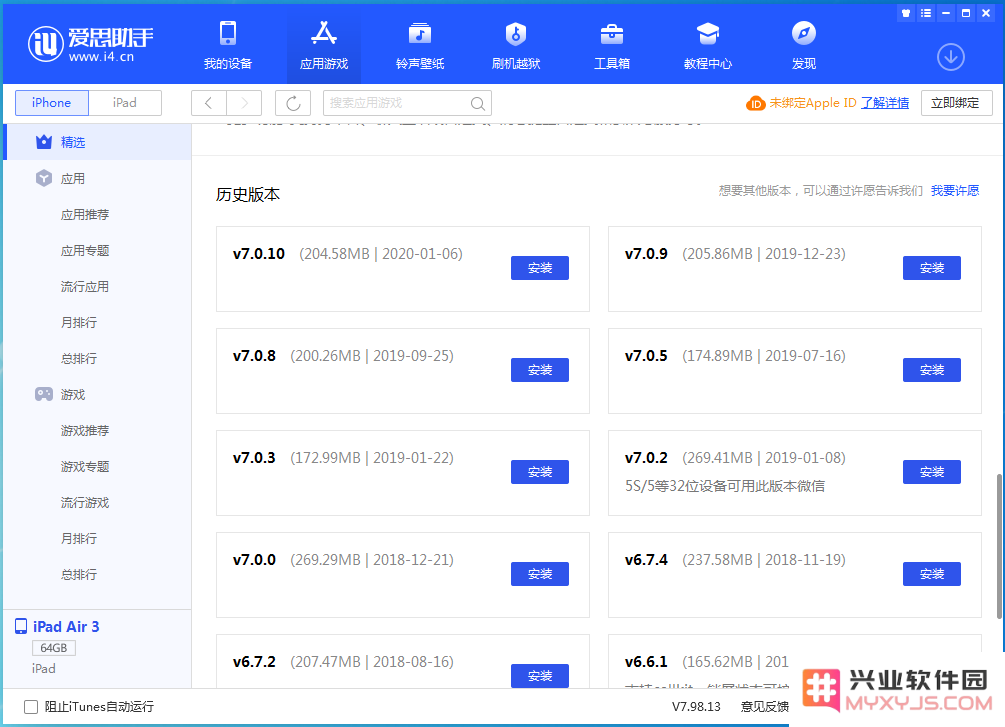Image resolution: width=1005 pixels, height=727 pixels.
Task: Open the skin/theme shirt icon in title bar
Action: (x=906, y=13)
